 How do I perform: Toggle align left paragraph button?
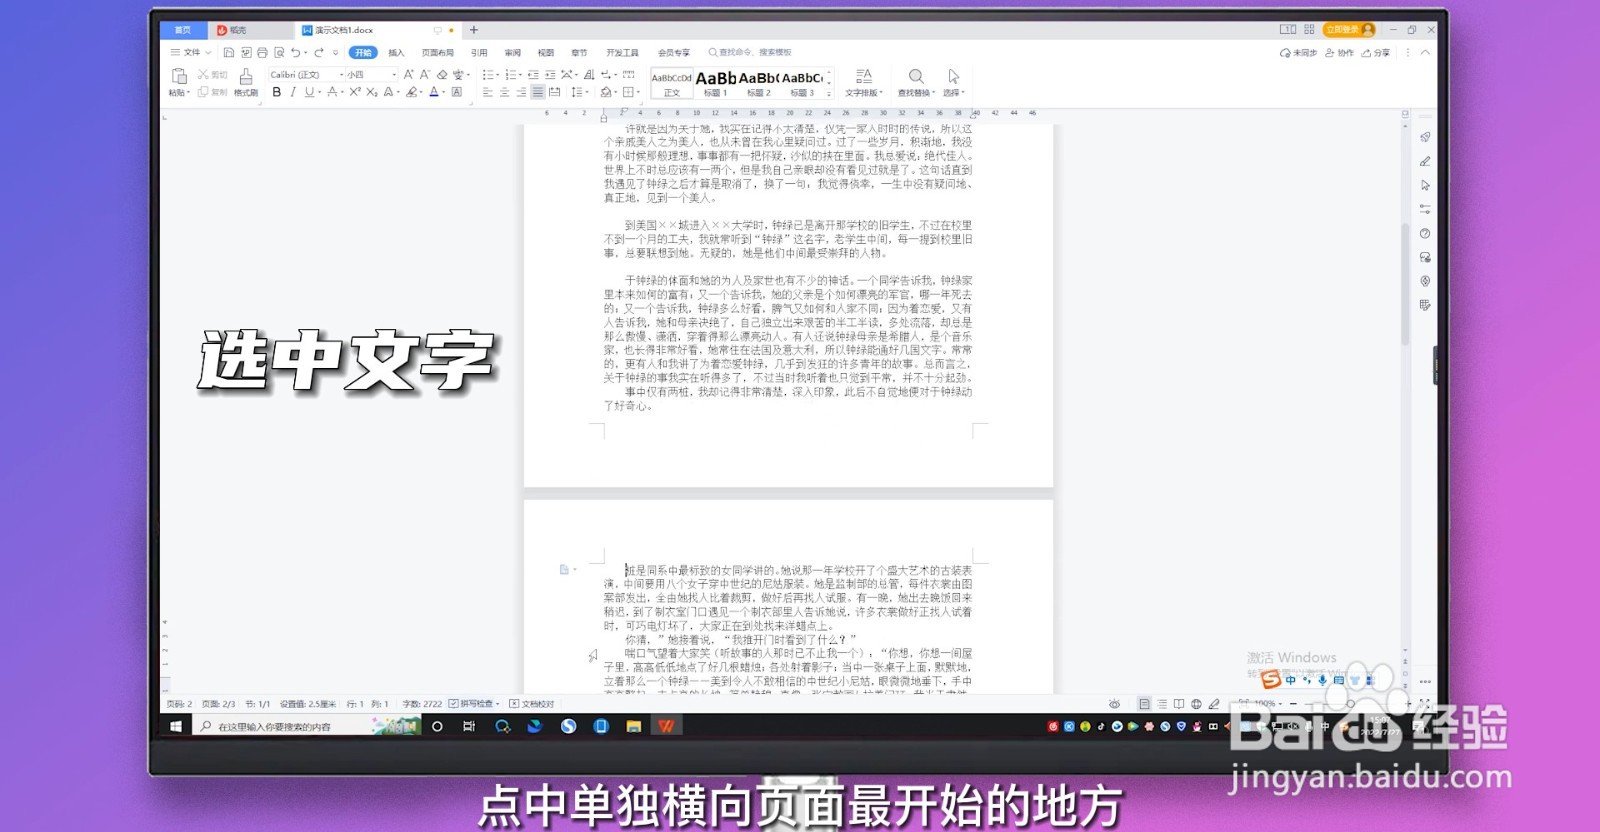487,92
